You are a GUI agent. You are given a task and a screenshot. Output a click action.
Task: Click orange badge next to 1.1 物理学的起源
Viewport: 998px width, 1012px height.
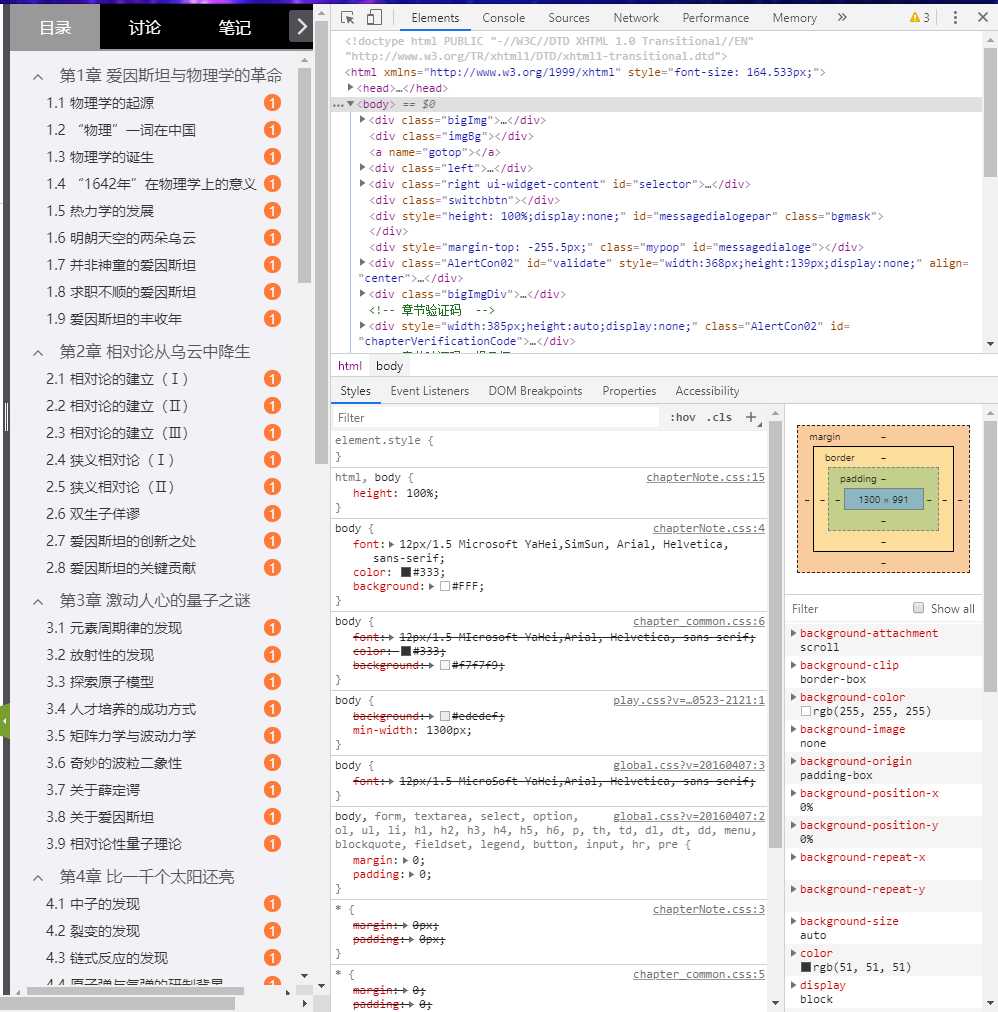[272, 103]
